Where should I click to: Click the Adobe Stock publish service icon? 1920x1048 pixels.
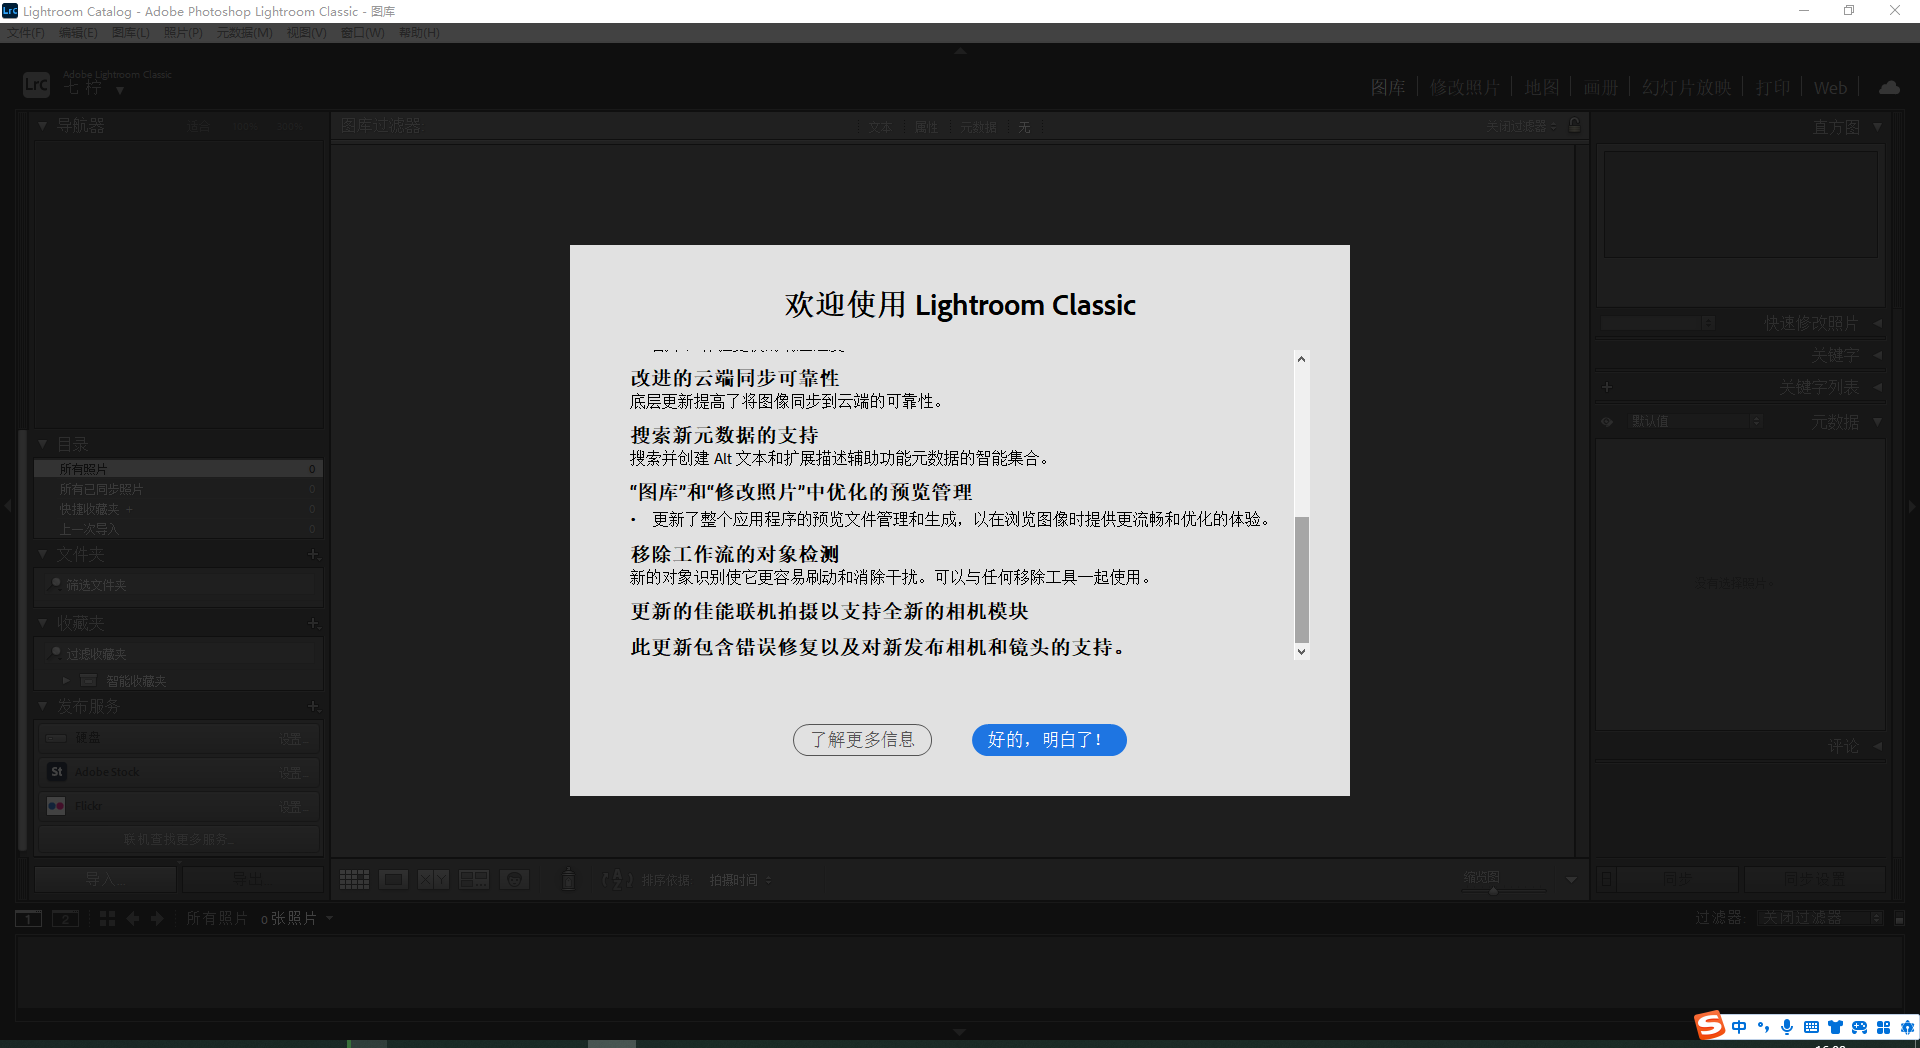(x=56, y=772)
